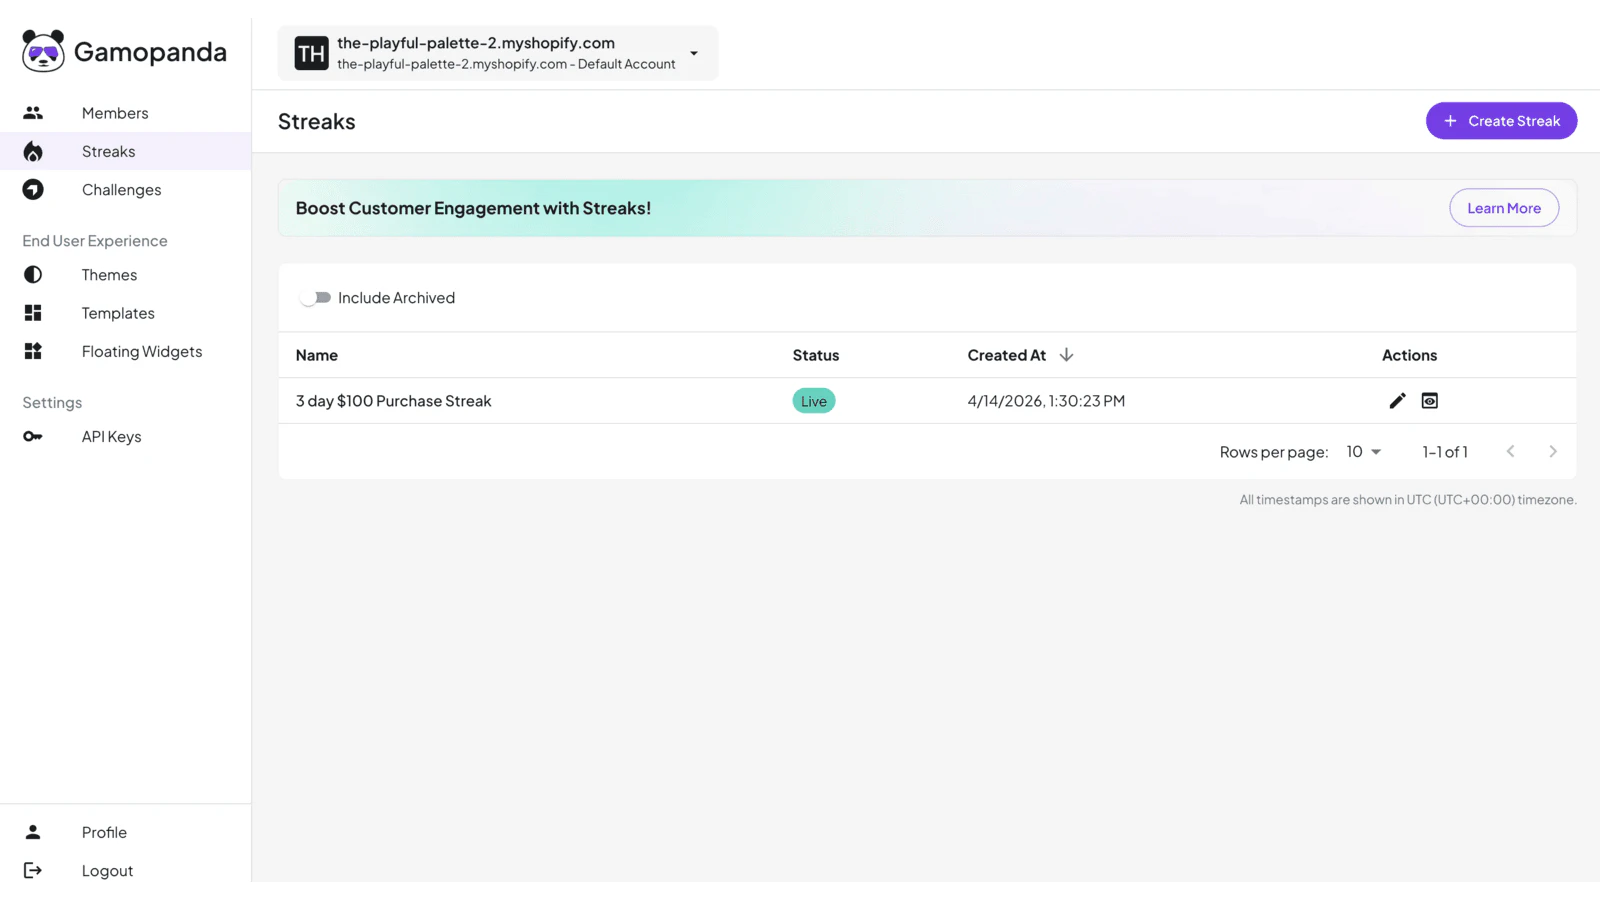The image size is (1600, 900).
Task: Click the Members people icon
Action: click(x=33, y=113)
